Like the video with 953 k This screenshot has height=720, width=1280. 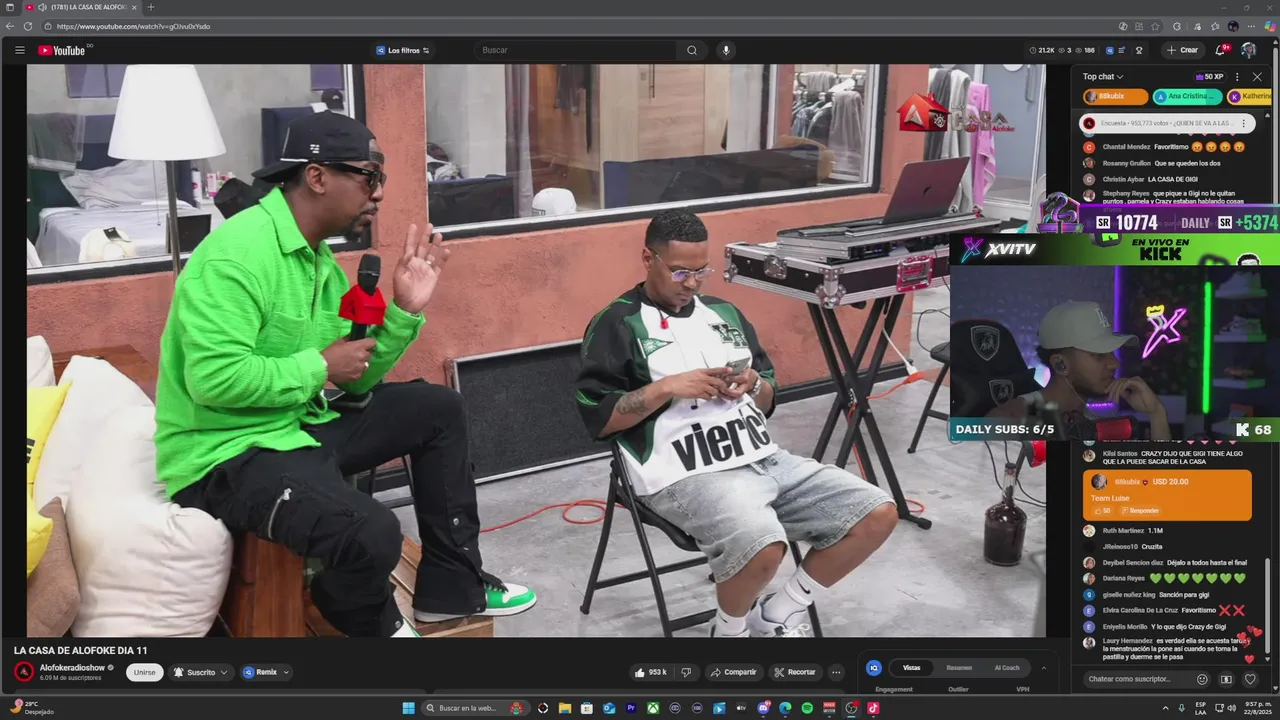[x=650, y=672]
